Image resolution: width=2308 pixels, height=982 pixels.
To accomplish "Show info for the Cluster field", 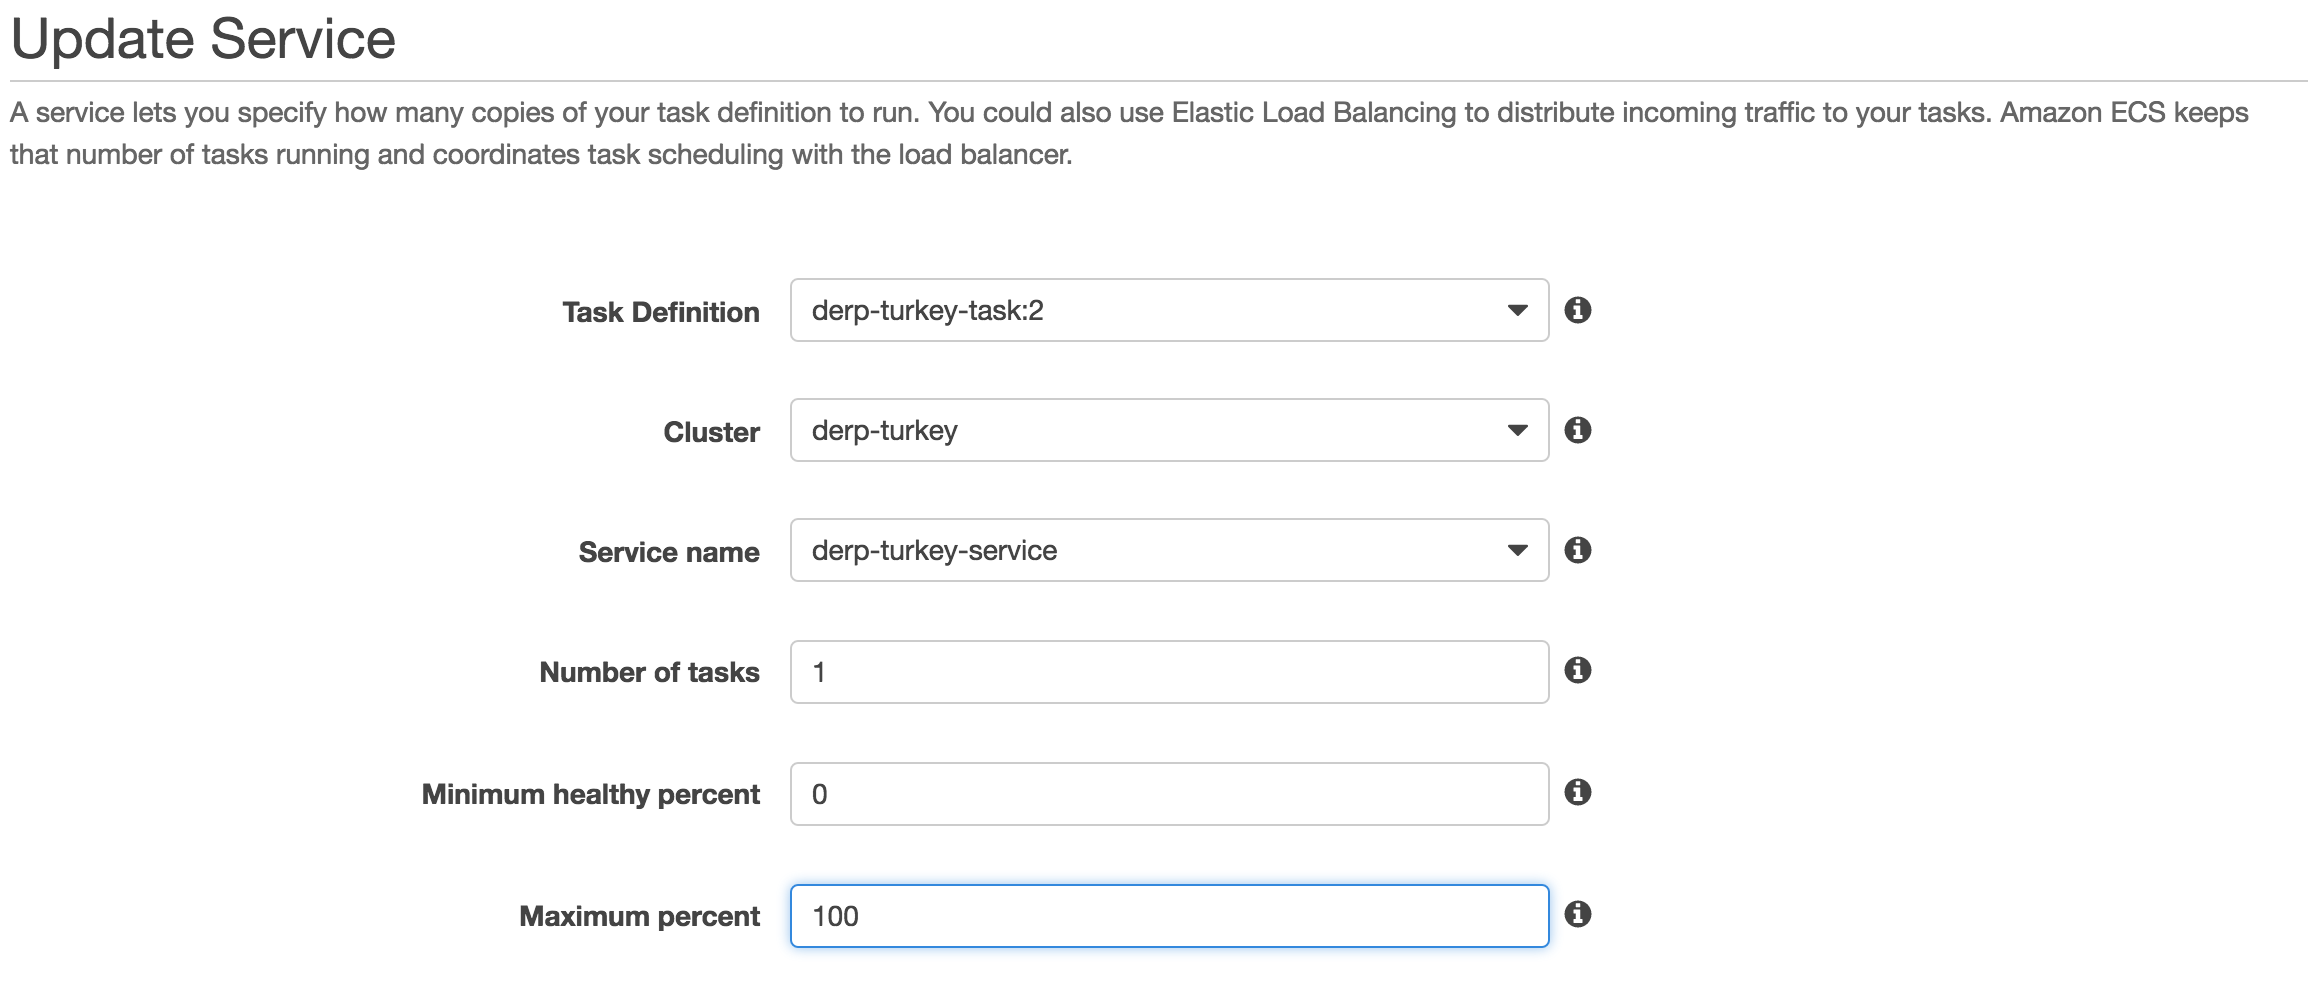I will coord(1577,430).
